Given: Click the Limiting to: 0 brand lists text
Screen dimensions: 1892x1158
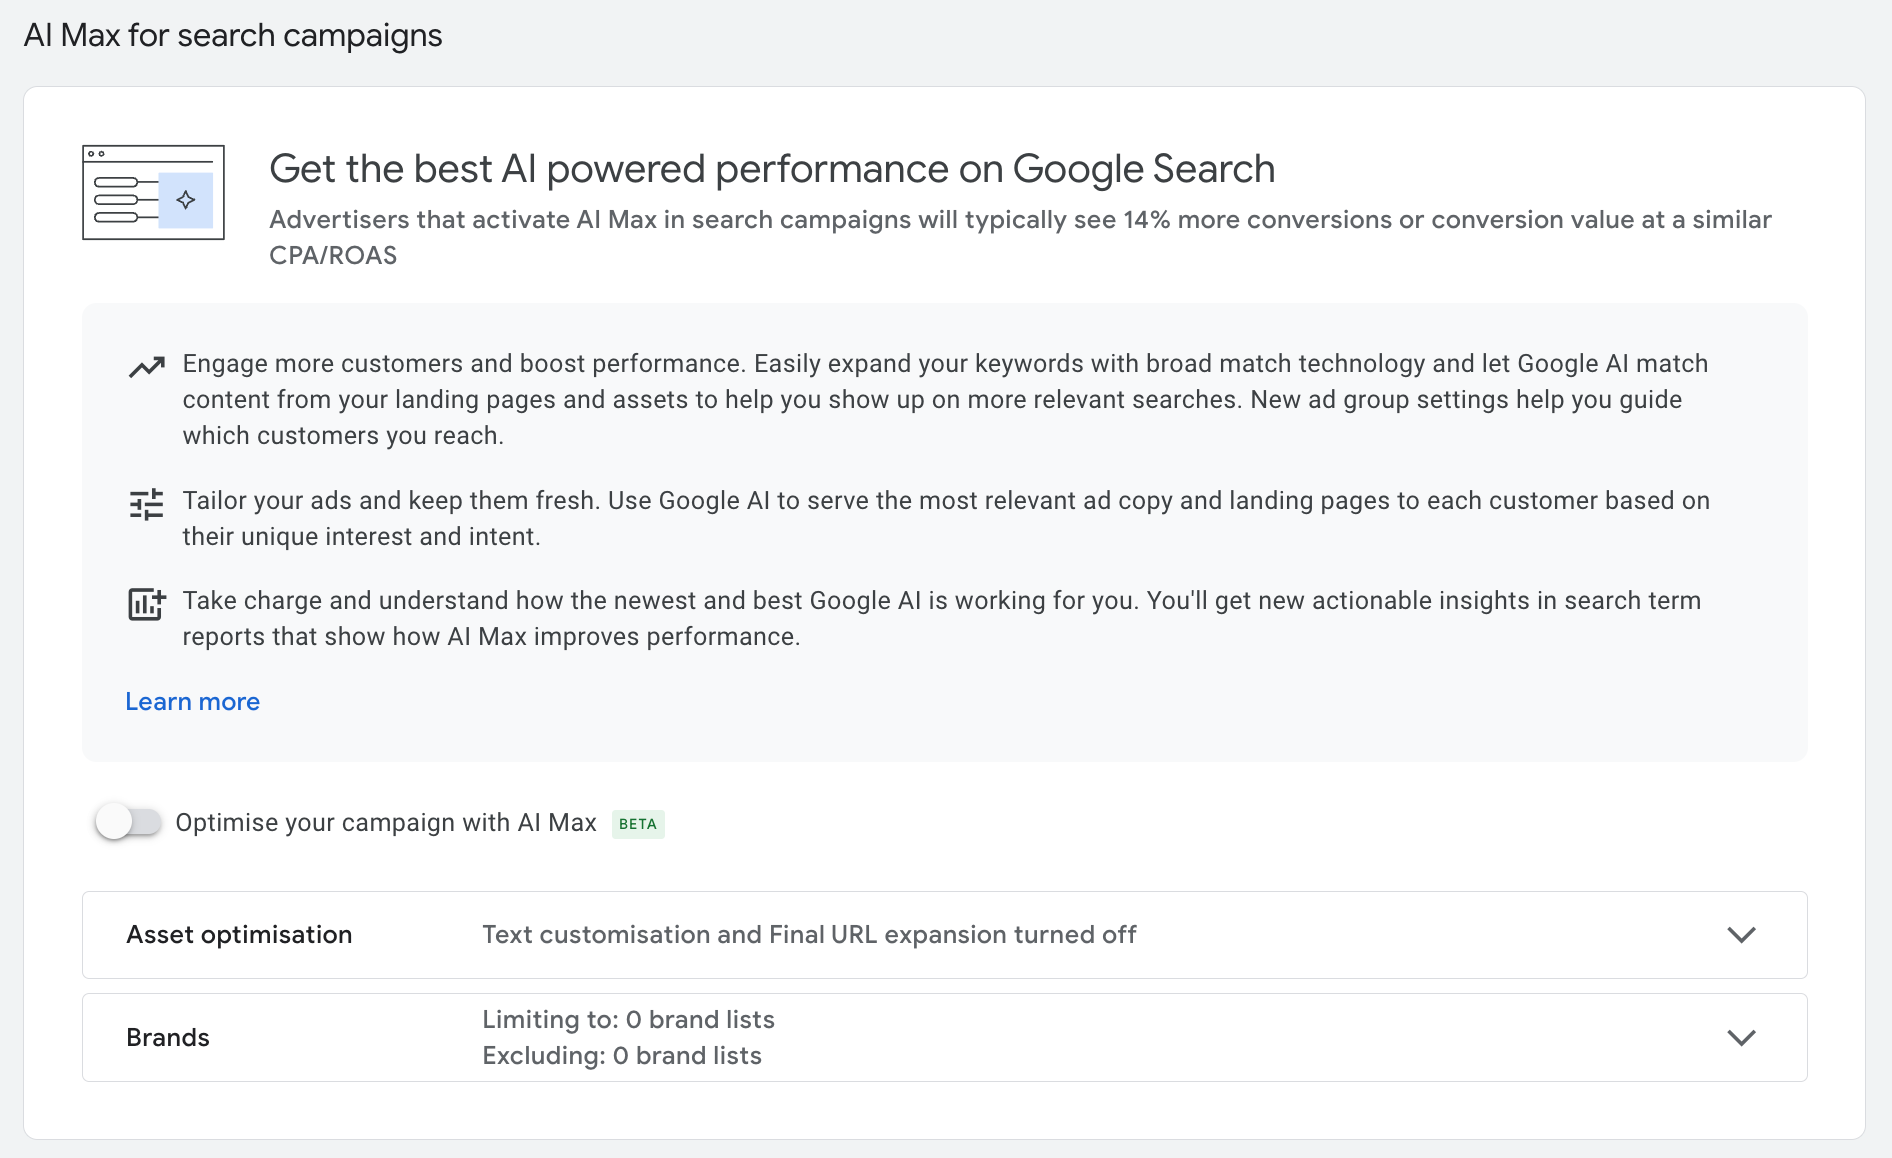Looking at the screenshot, I should 628,1020.
